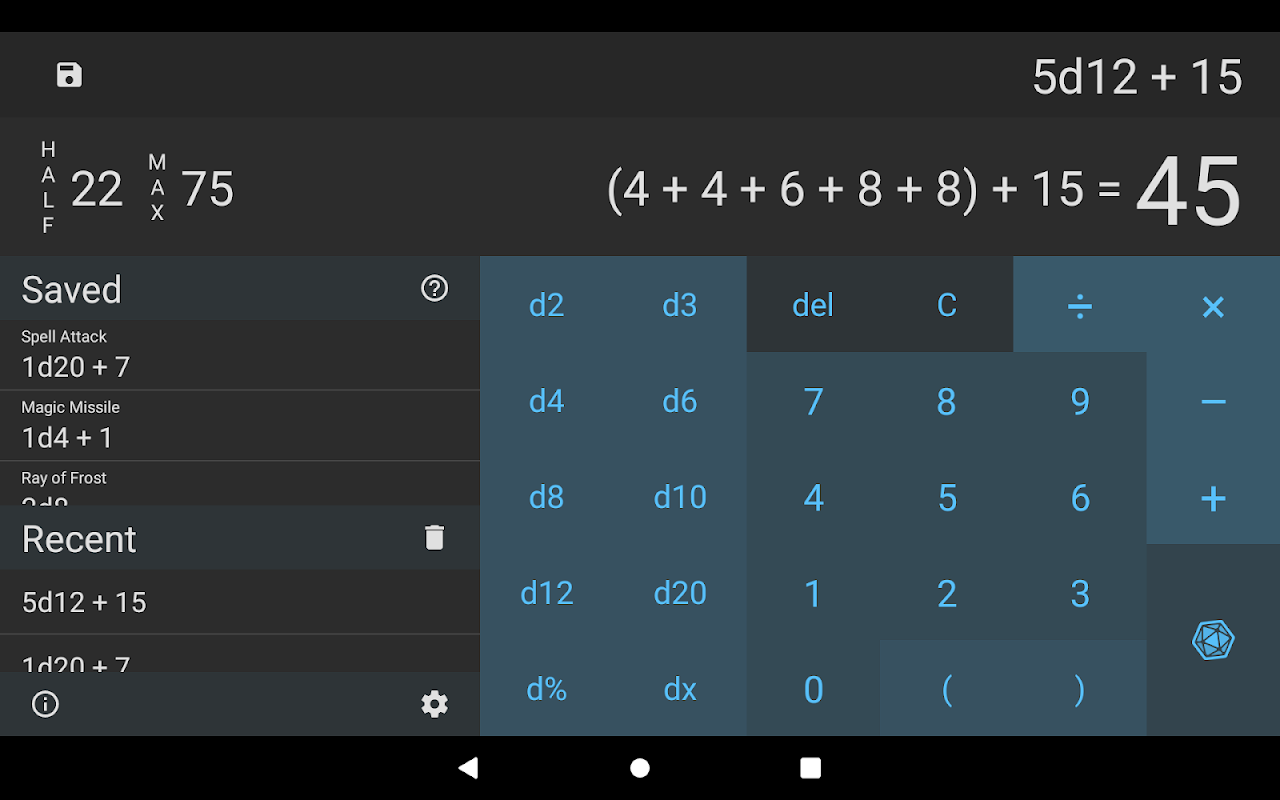Insert an opening parenthesis
This screenshot has width=1280, height=800.
tap(947, 689)
